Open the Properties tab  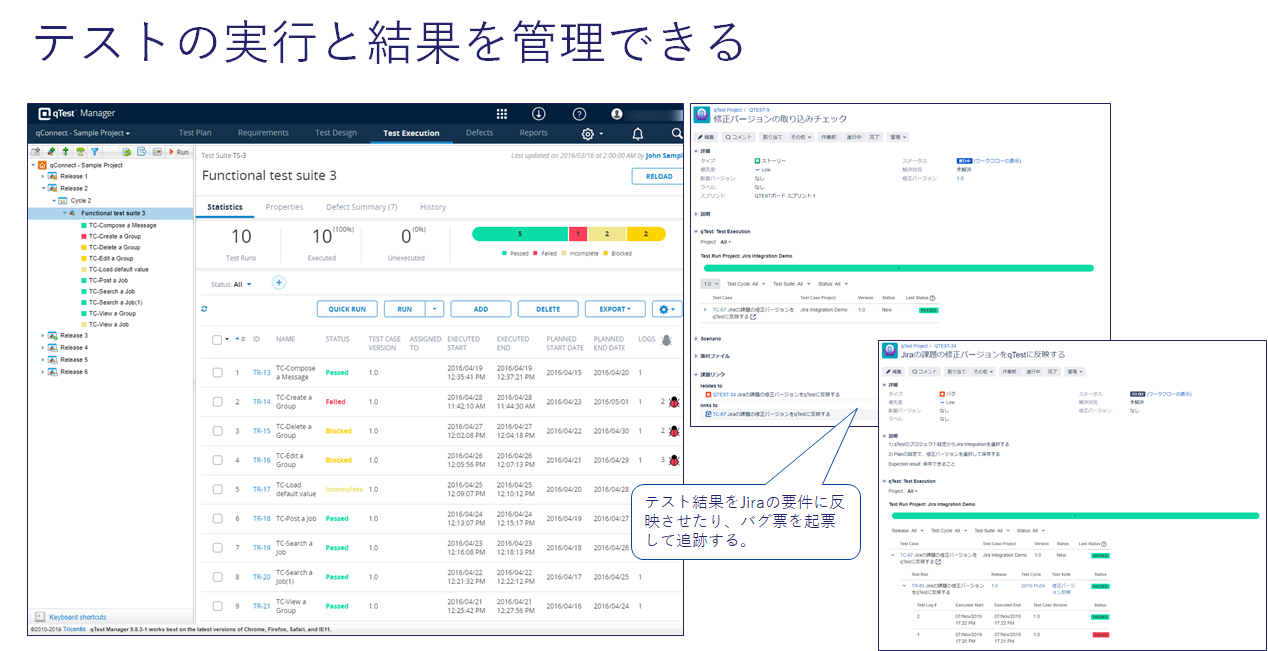284,207
